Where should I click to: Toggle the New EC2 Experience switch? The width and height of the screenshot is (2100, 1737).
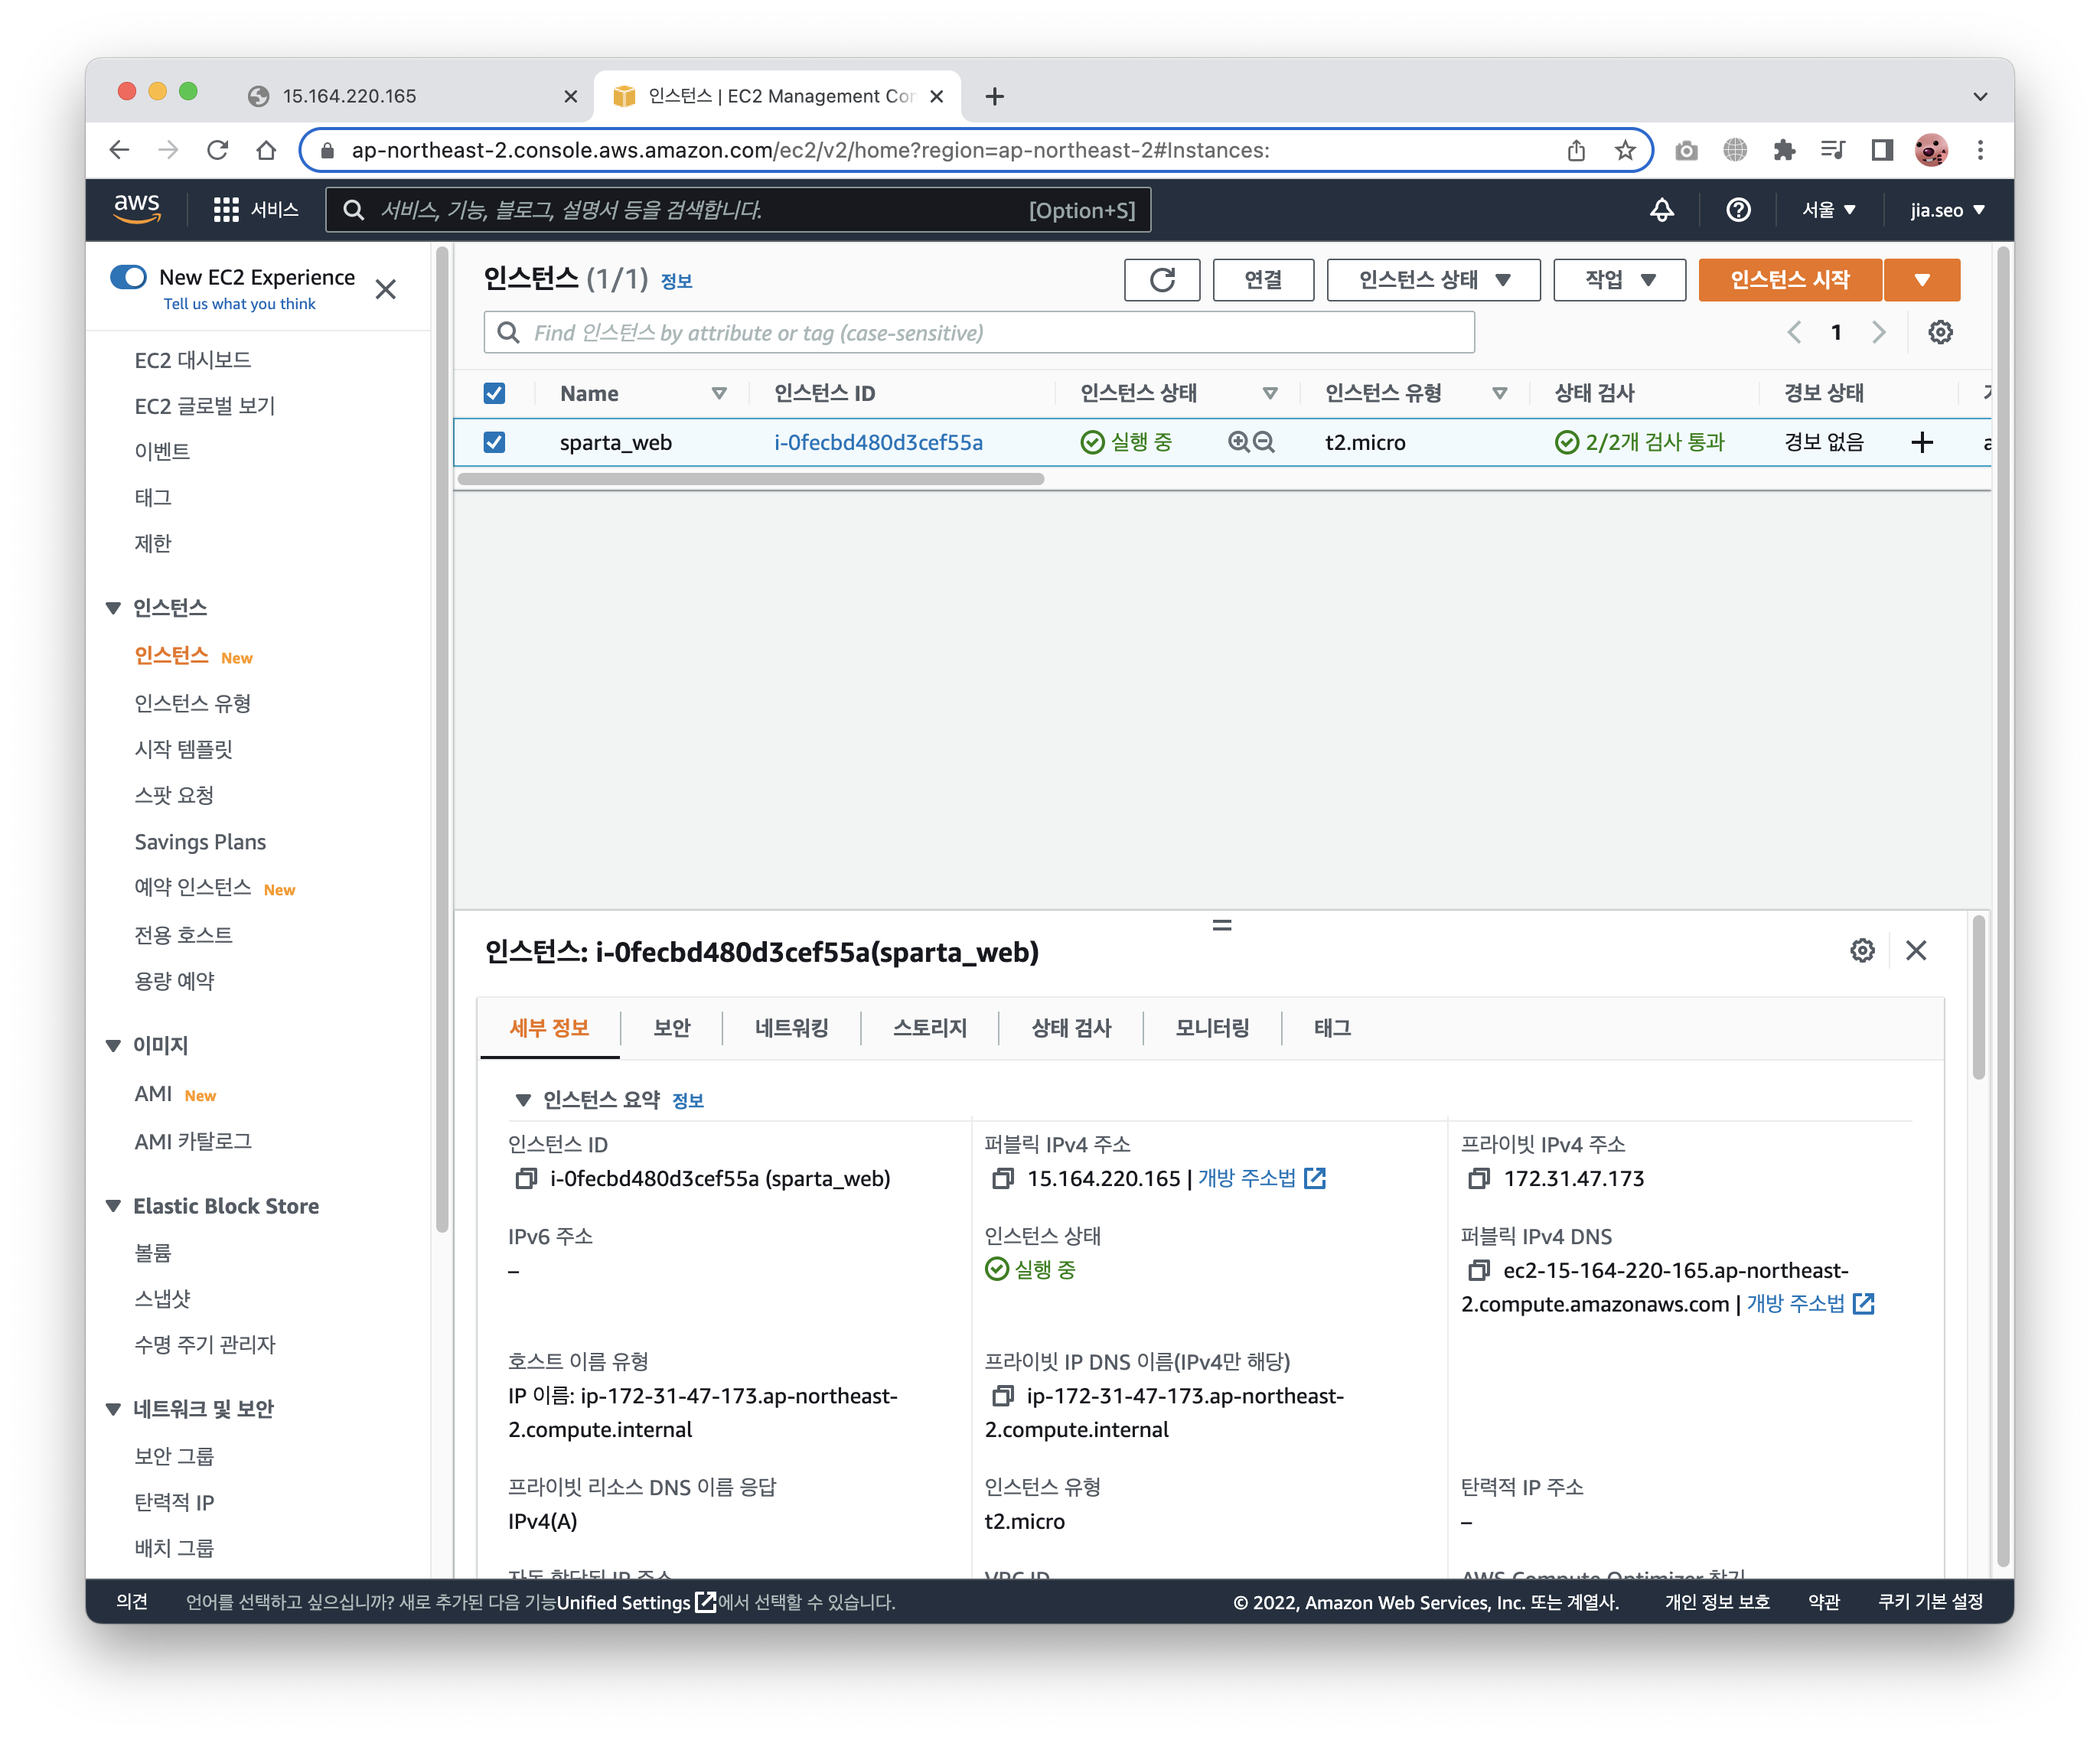[x=128, y=277]
